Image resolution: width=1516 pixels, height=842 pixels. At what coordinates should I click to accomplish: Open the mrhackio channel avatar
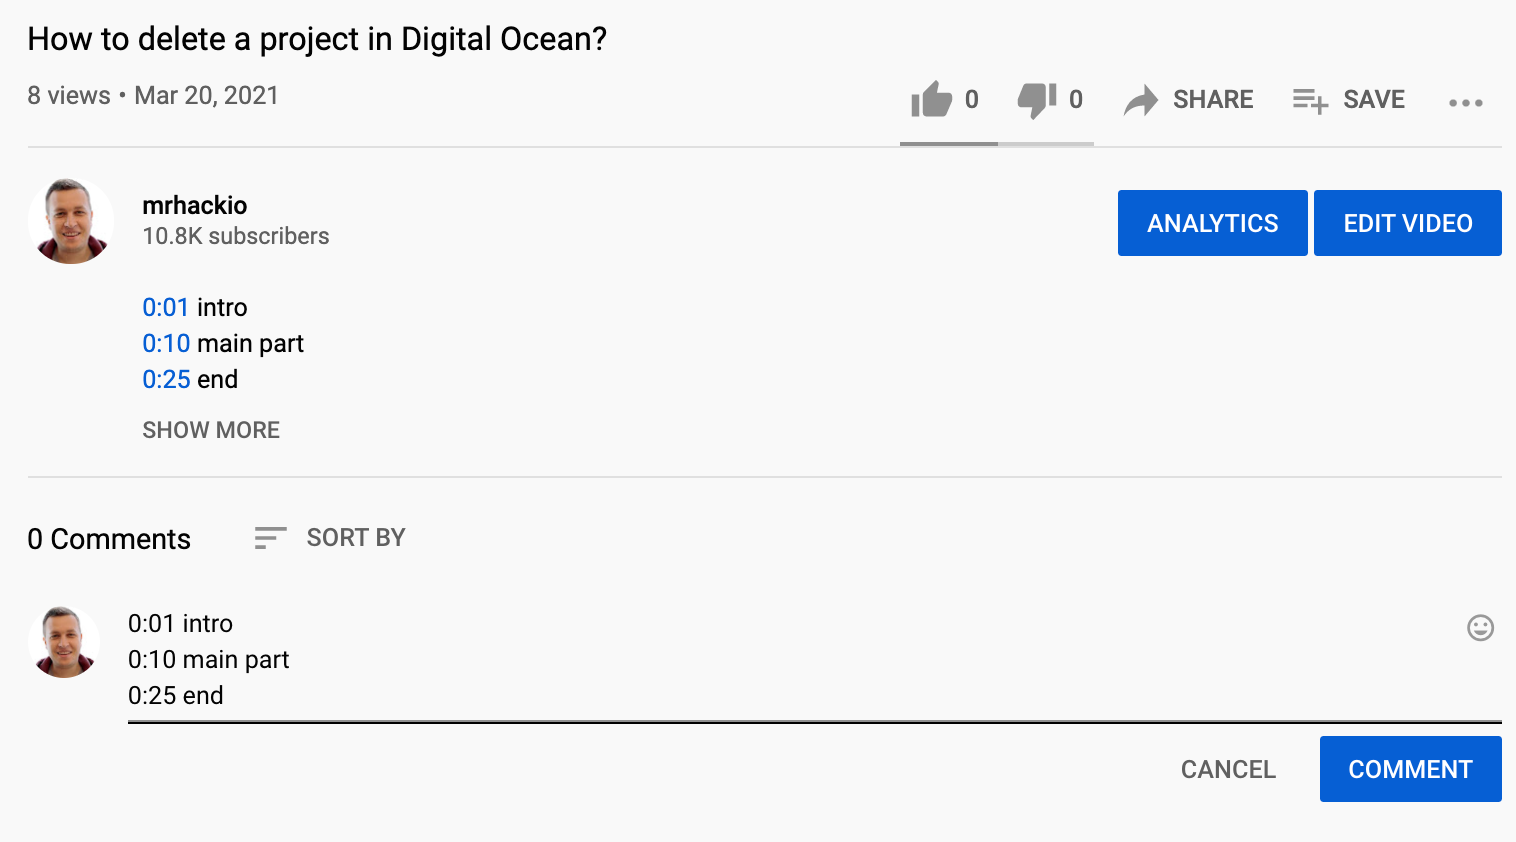(x=71, y=221)
